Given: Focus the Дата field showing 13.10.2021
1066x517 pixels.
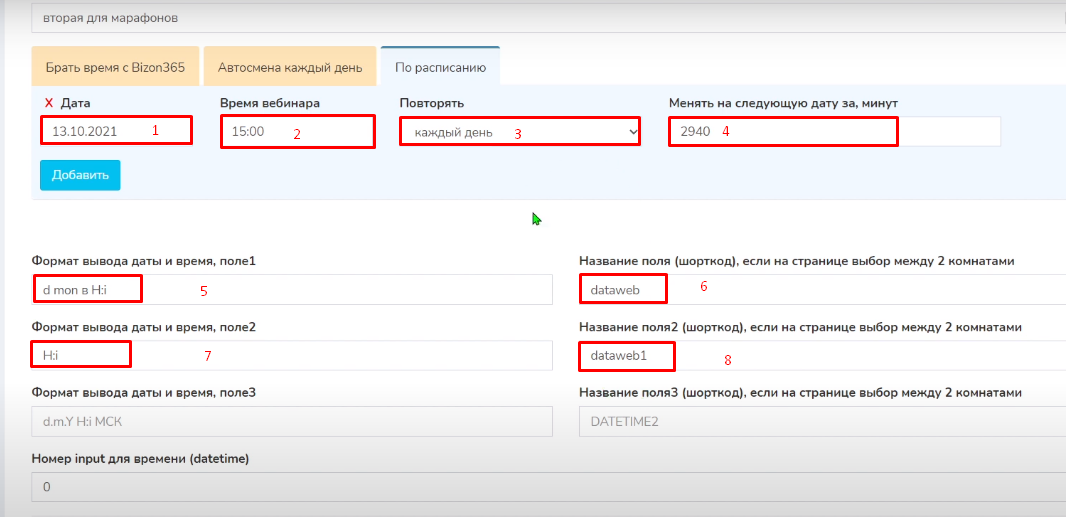Looking at the screenshot, I should pos(115,131).
